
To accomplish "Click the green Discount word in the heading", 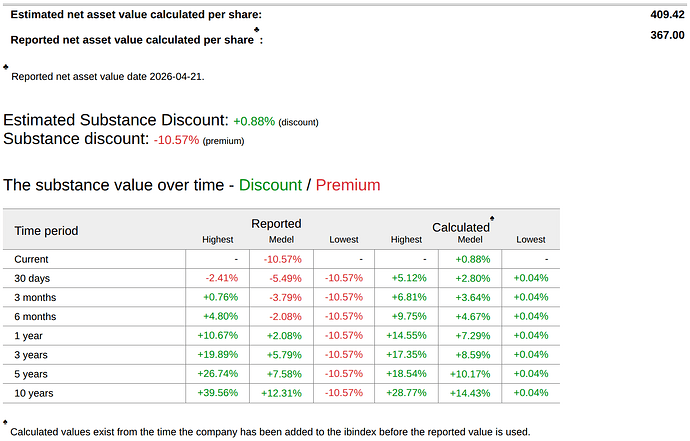I will click(270, 185).
